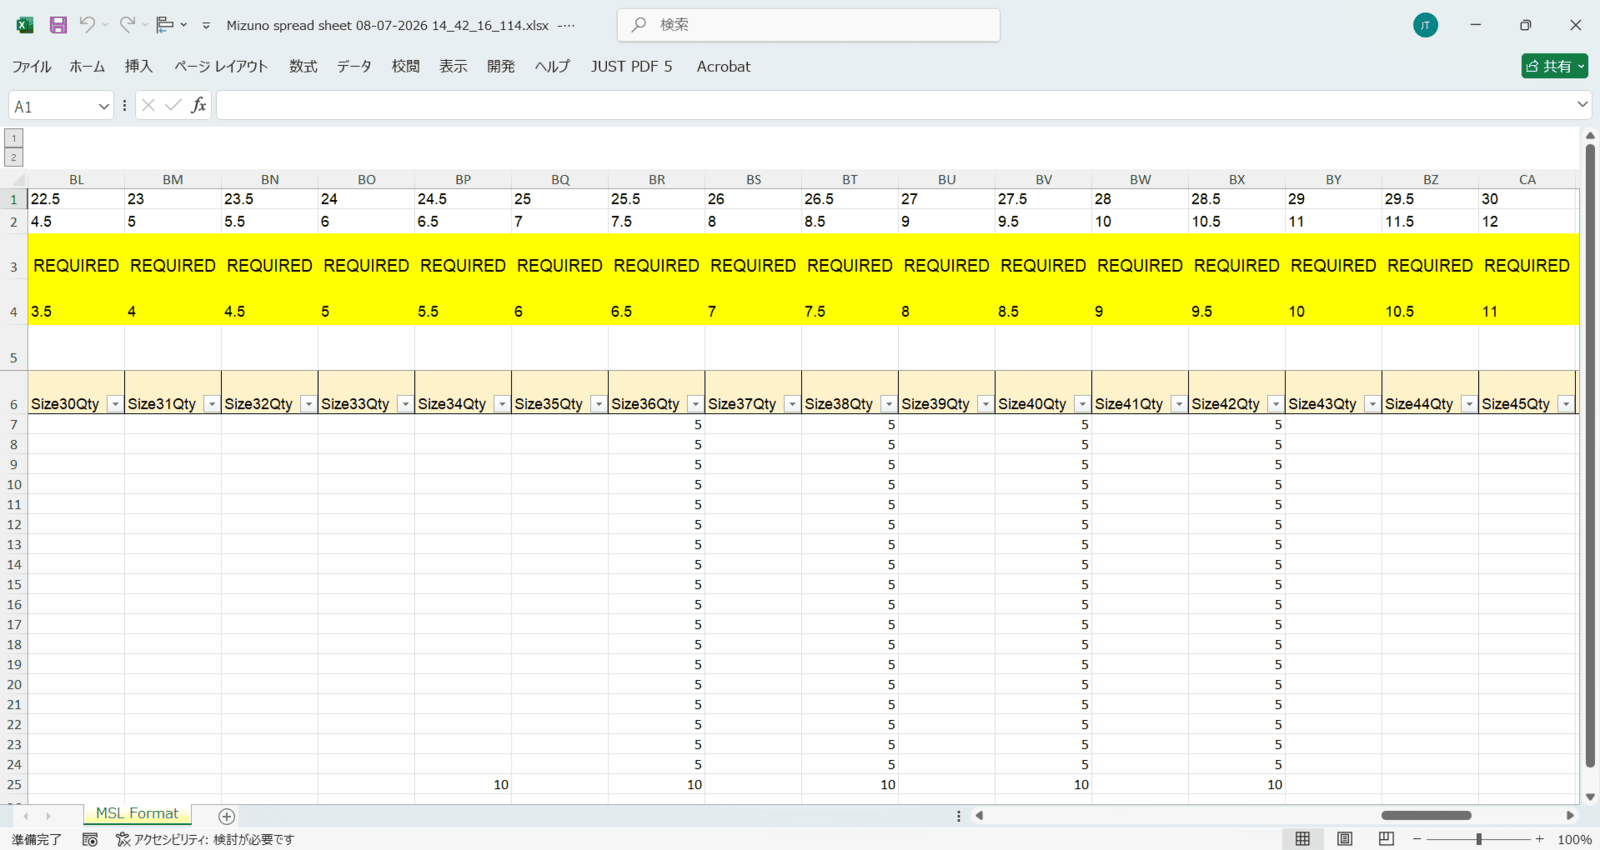
Task: Collapse outline to level 1
Action: click(14, 138)
